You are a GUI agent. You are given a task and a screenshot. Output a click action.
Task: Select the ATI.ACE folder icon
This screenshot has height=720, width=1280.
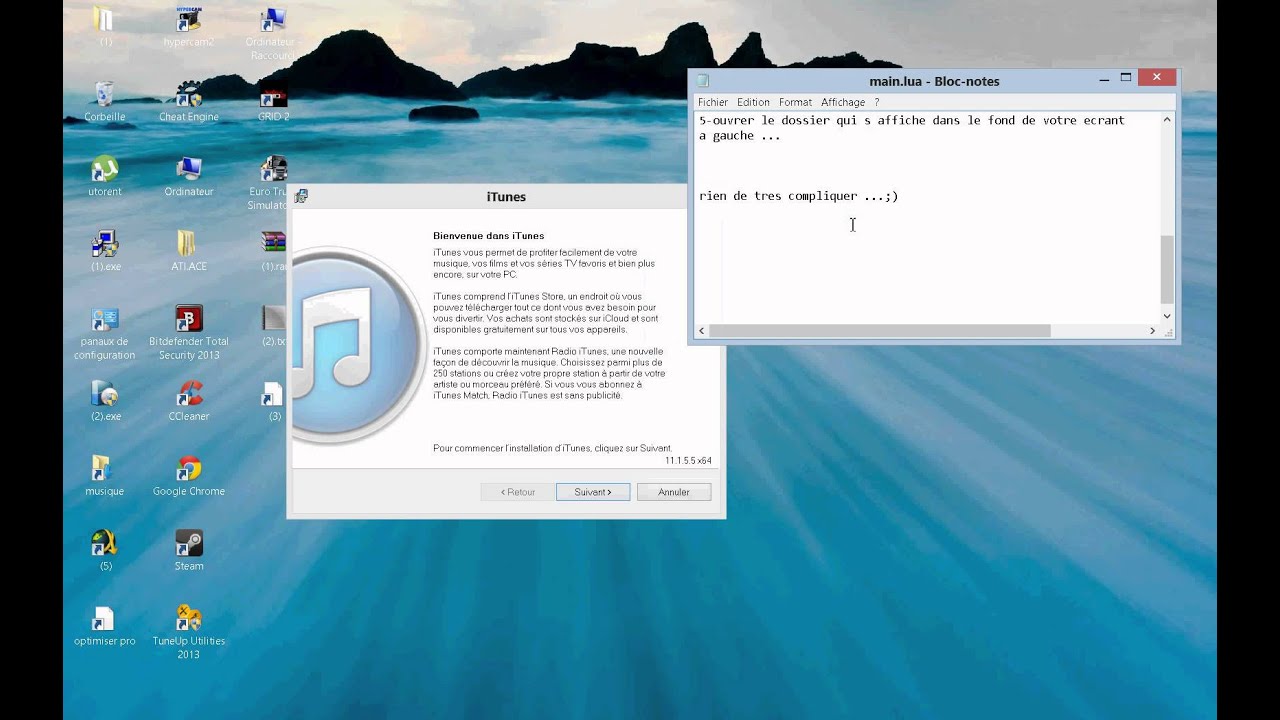click(189, 252)
